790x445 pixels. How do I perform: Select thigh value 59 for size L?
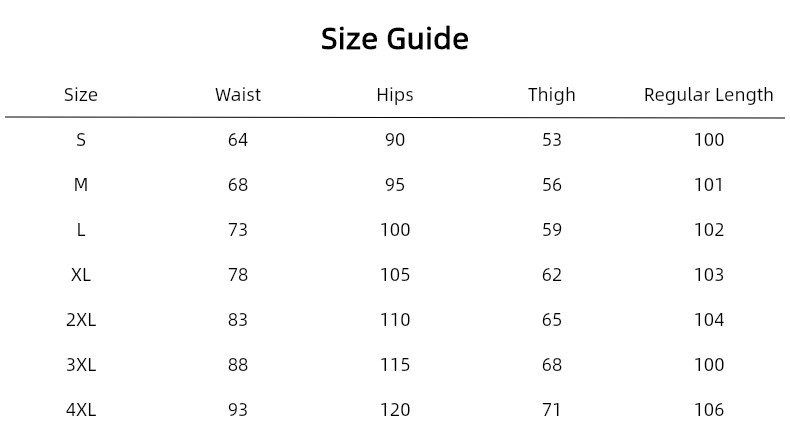pos(552,230)
